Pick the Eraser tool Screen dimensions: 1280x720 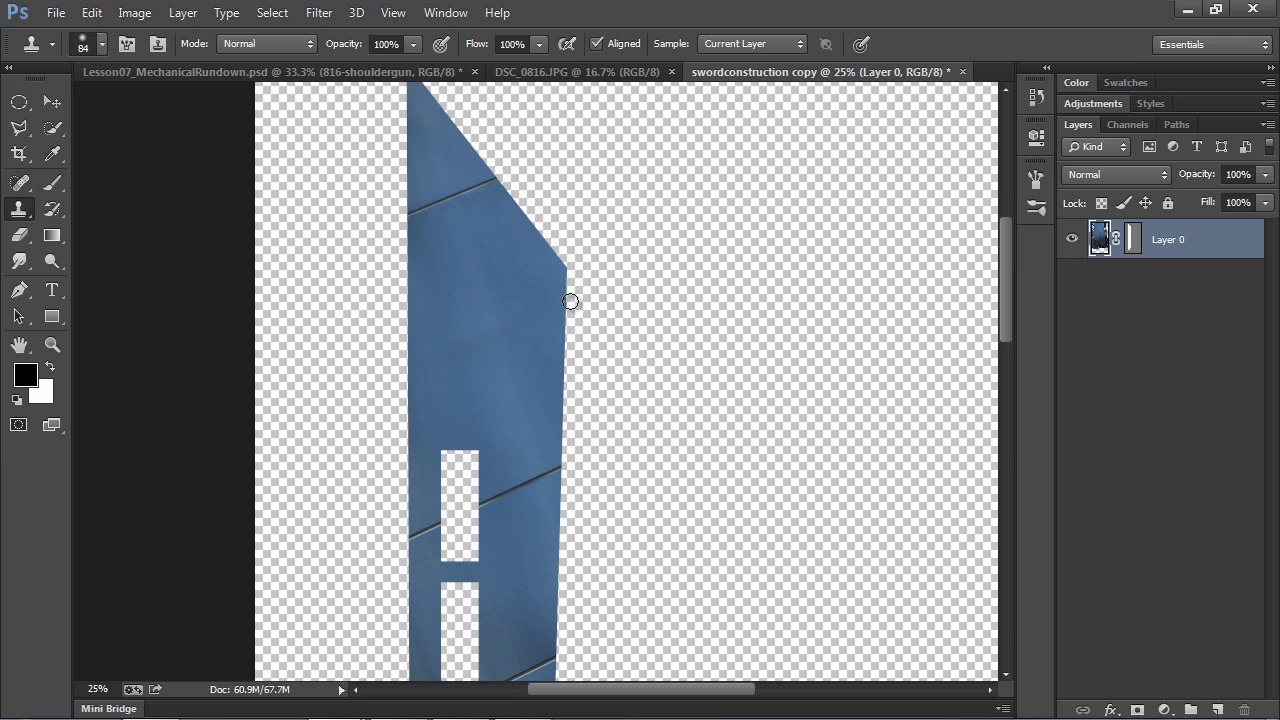pos(19,236)
